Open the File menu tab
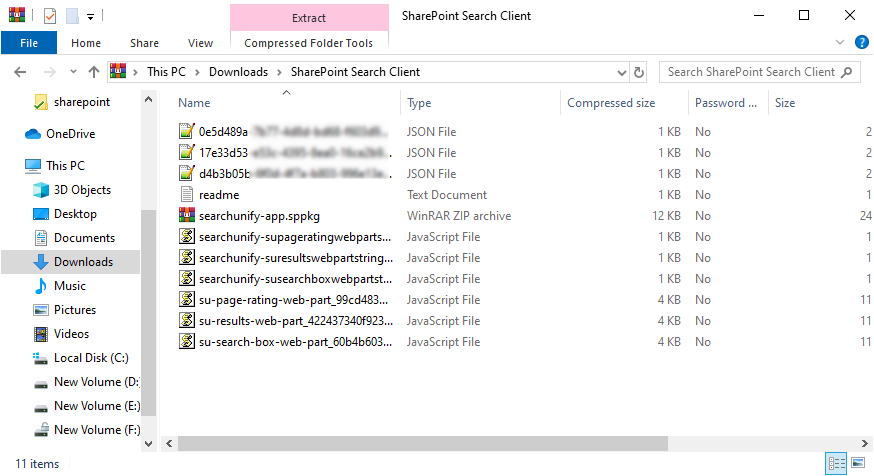 point(29,43)
